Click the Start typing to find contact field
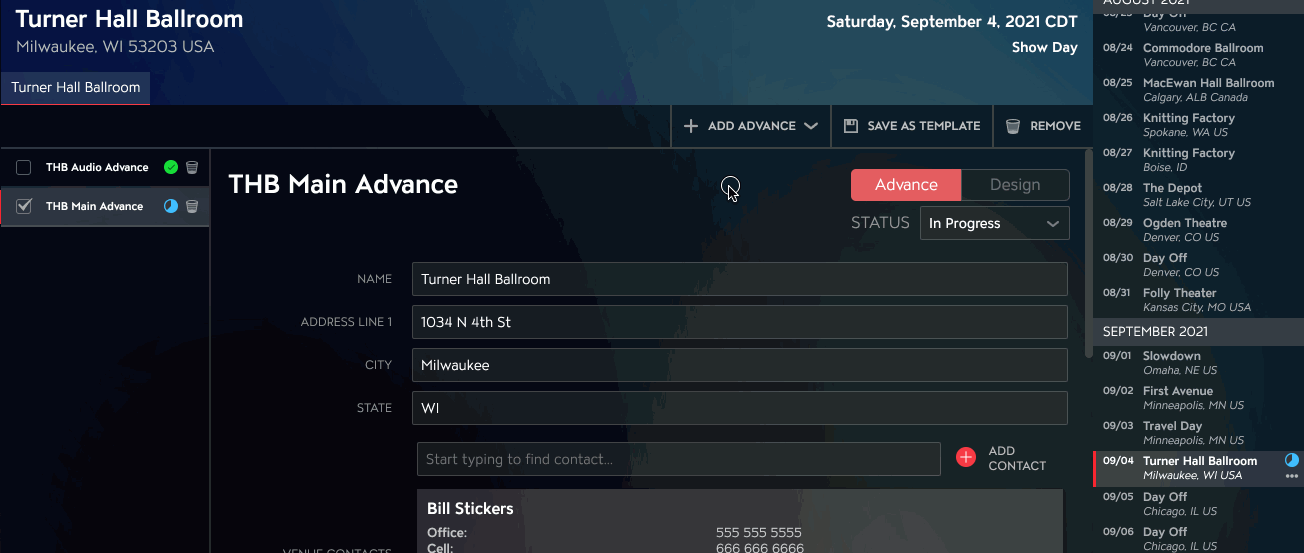 (679, 459)
